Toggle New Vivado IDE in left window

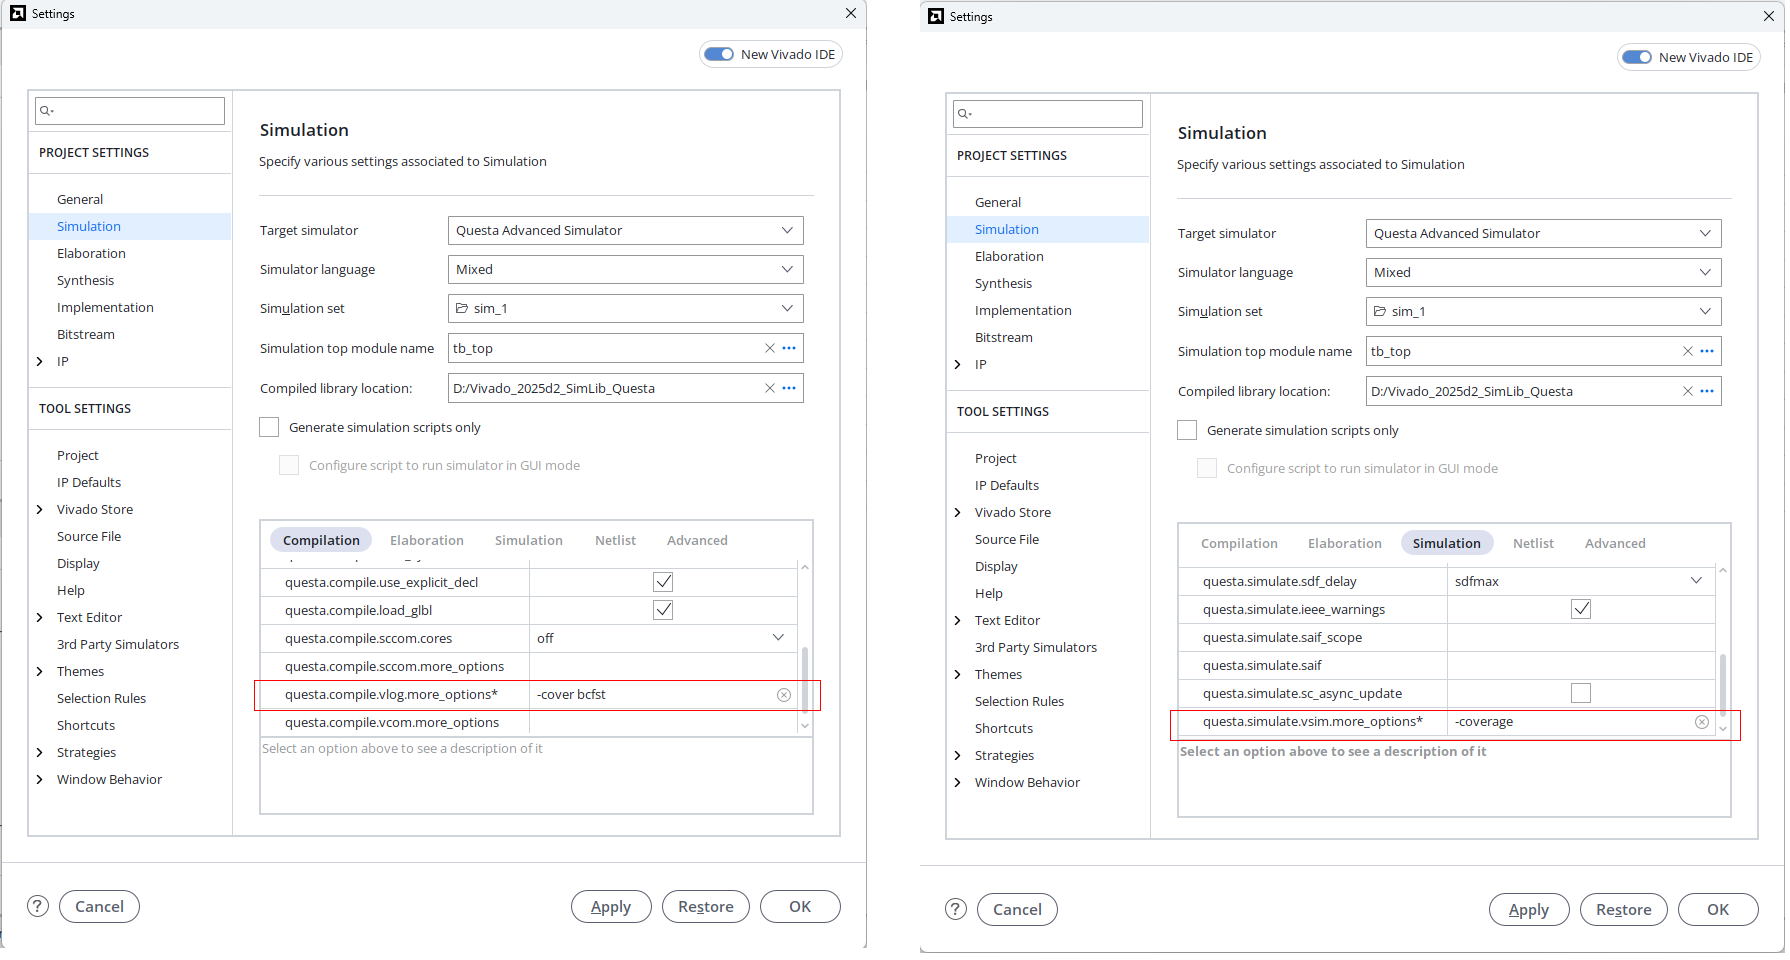pyautogui.click(x=719, y=54)
